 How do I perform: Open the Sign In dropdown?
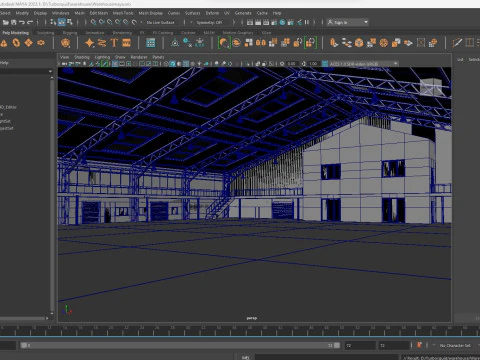(348, 22)
